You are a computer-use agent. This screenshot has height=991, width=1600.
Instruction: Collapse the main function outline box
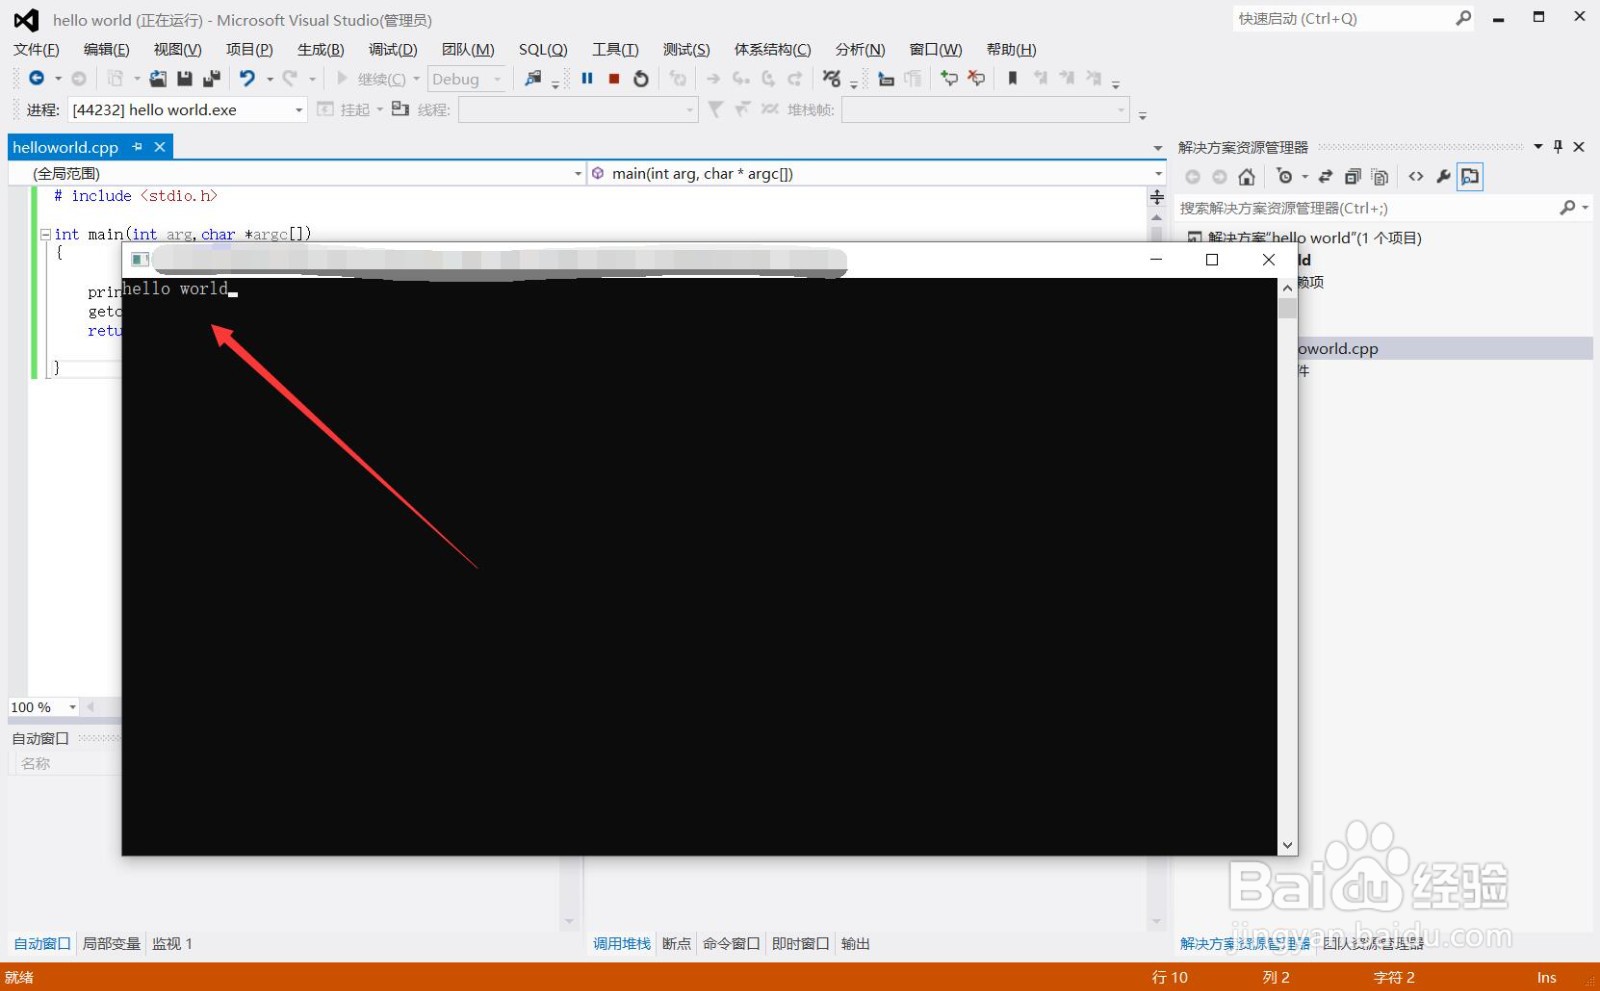point(45,234)
